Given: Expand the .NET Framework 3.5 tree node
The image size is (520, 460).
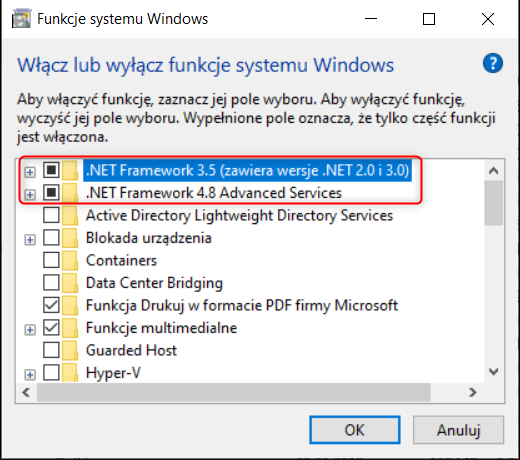Looking at the screenshot, I should pyautogui.click(x=30, y=172).
